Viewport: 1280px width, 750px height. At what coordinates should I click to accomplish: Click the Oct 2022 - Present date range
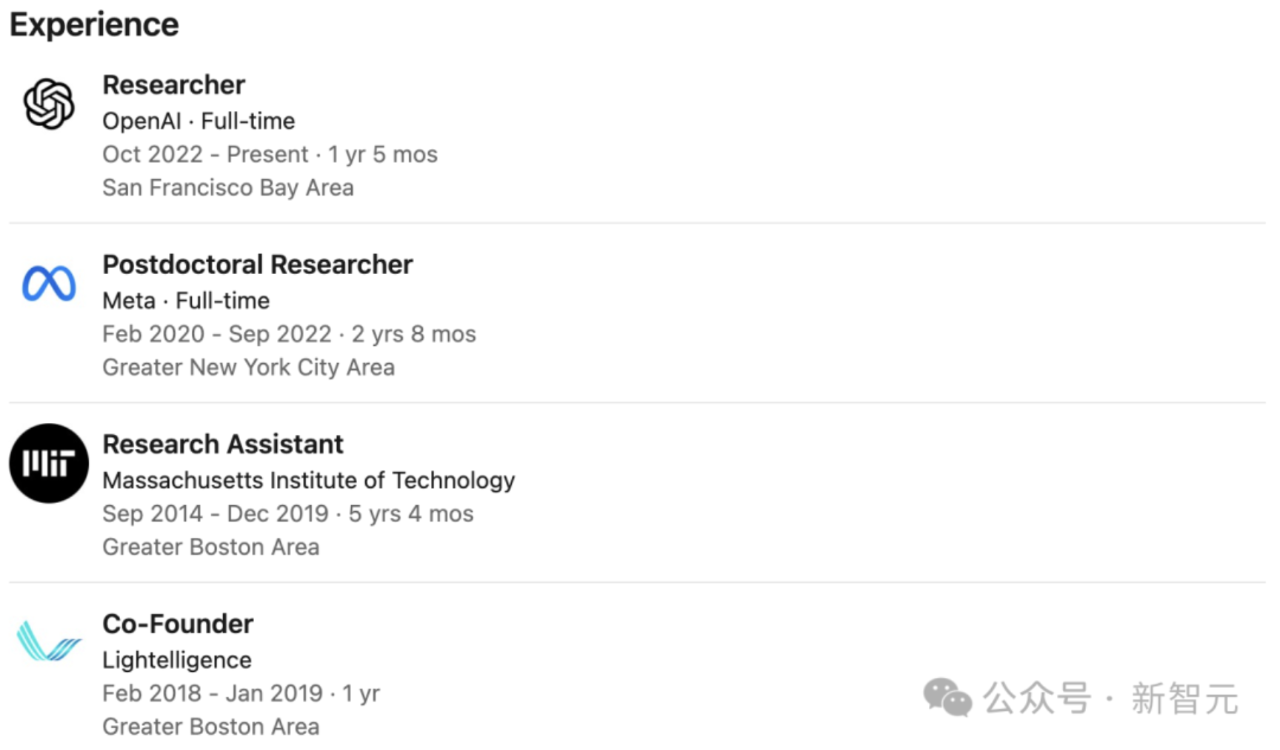(x=205, y=155)
